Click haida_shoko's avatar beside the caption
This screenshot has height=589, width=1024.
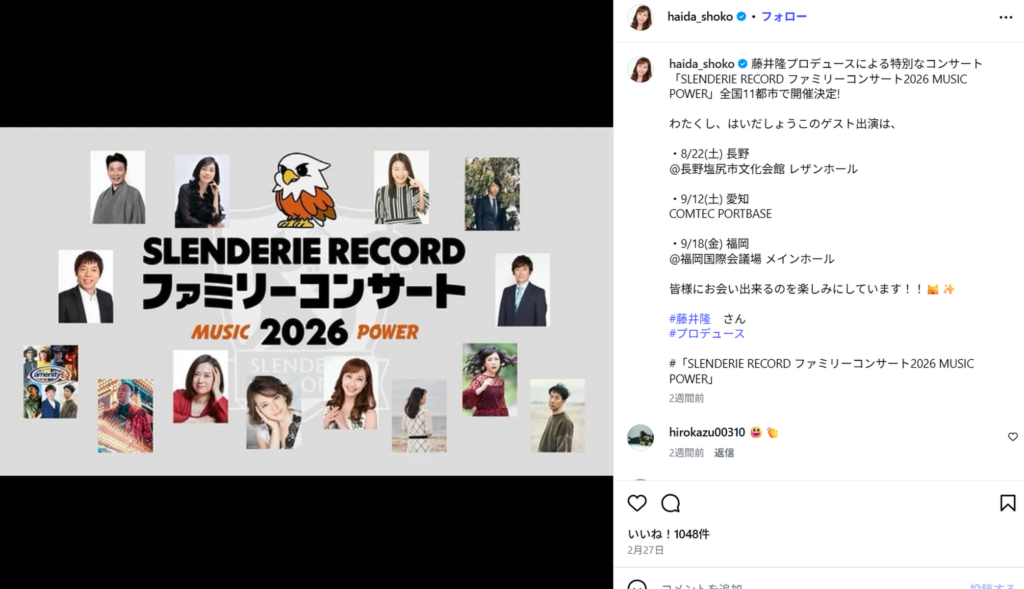click(x=640, y=69)
